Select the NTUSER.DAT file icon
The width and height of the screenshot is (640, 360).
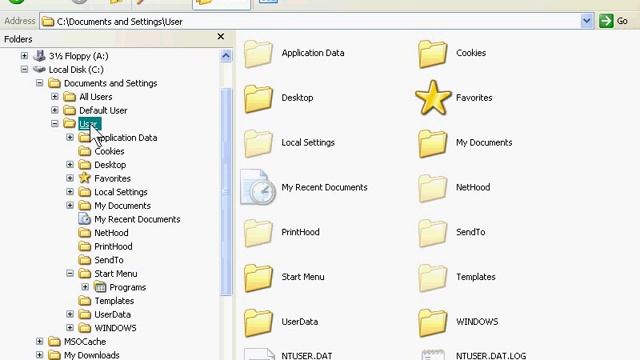(260, 354)
